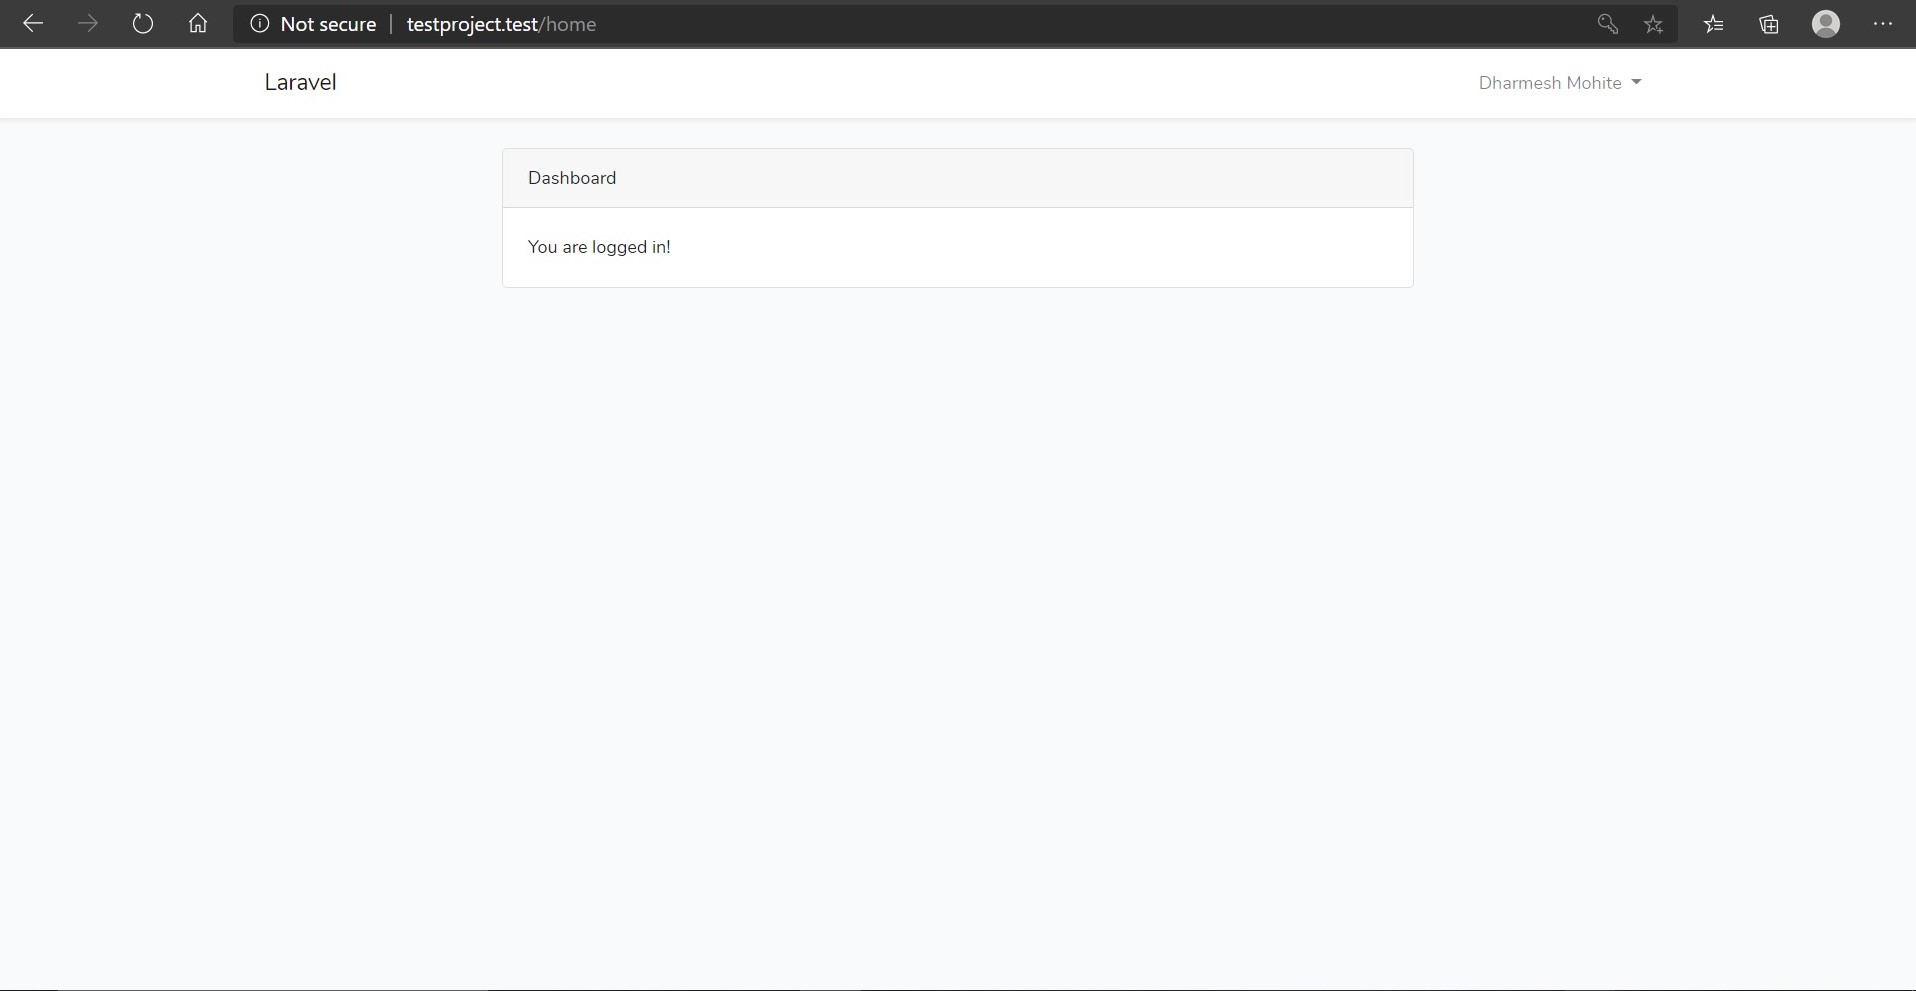
Task: Add this page to favorites with the star
Action: tap(1654, 24)
